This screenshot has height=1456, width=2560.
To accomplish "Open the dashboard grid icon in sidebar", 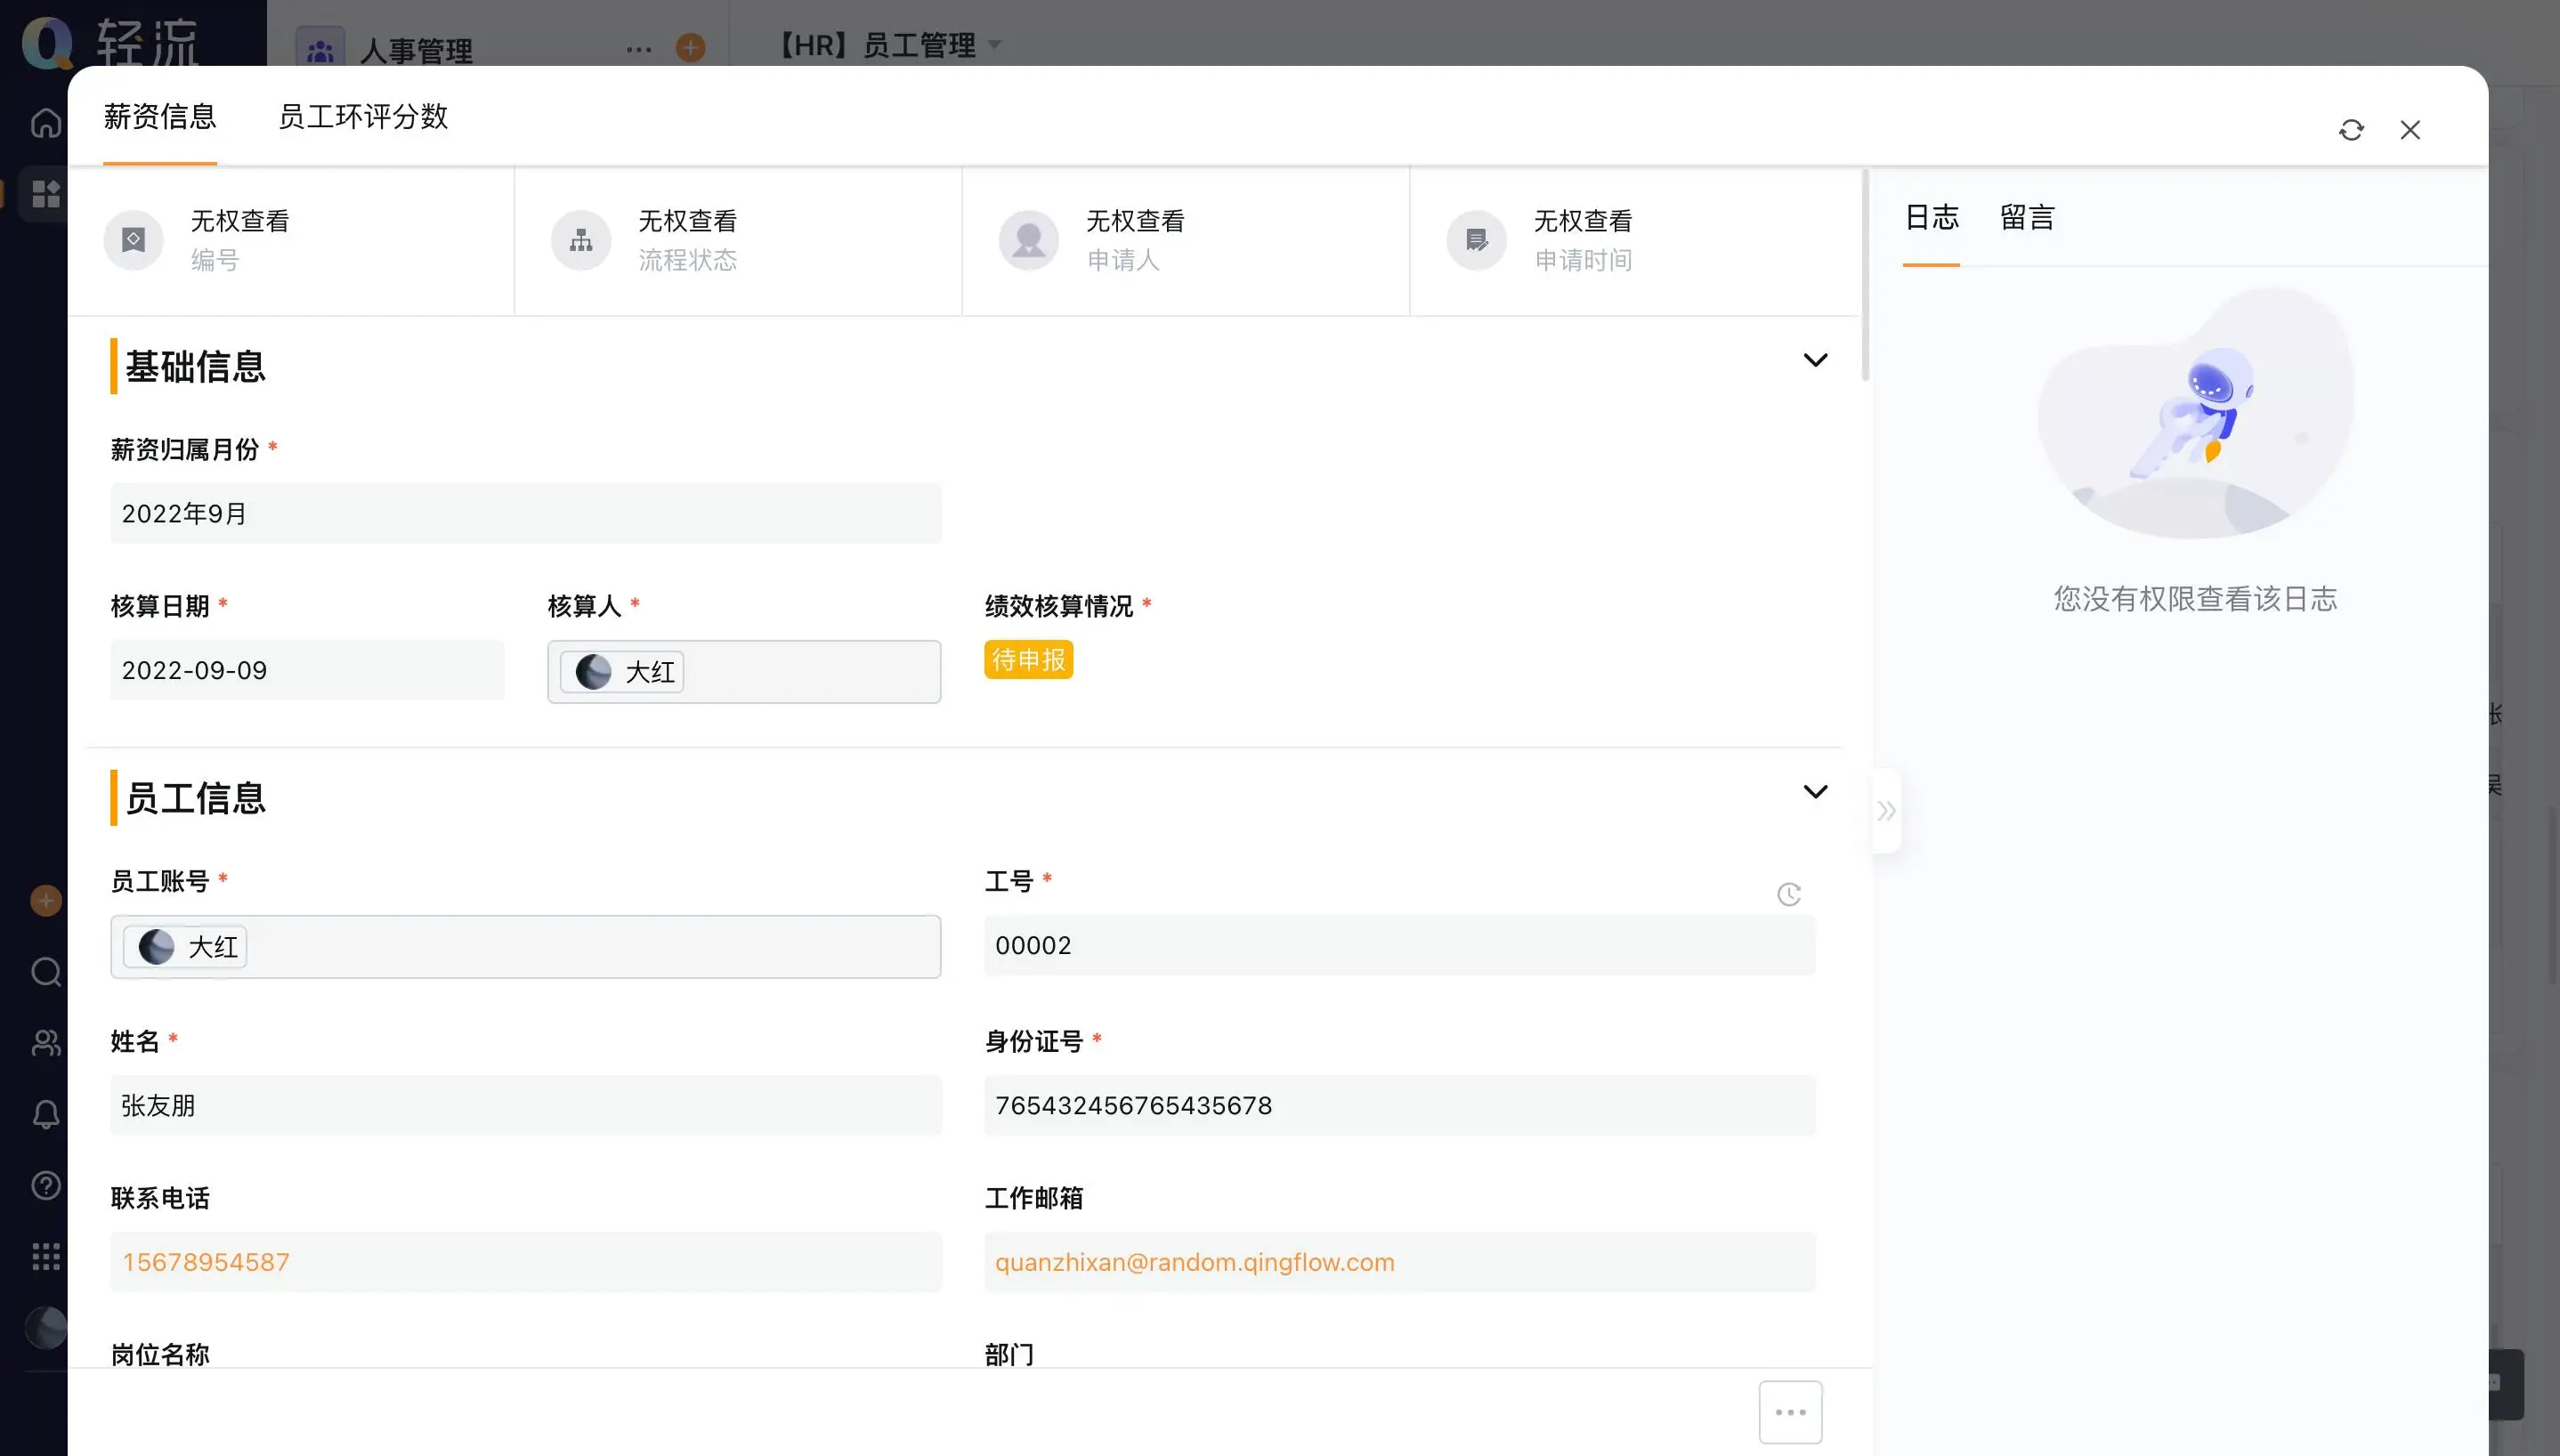I will 46,193.
